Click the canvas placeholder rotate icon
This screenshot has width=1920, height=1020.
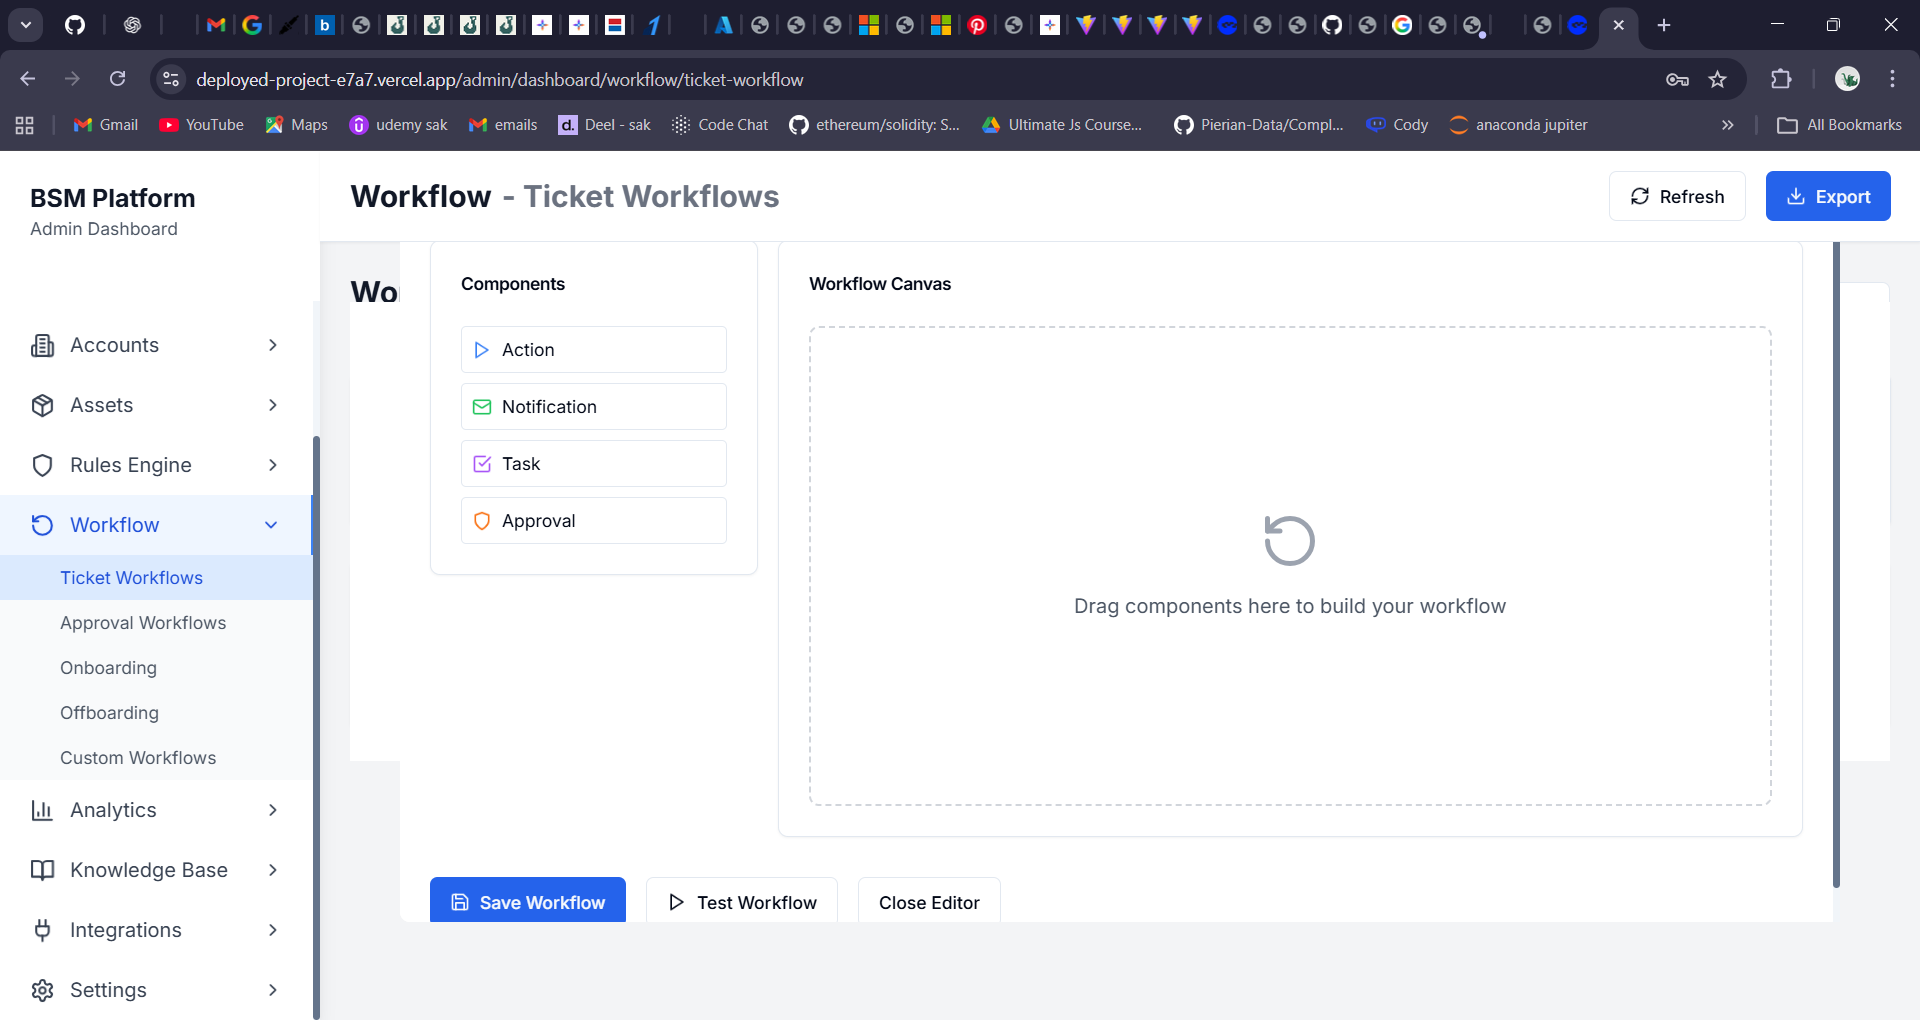pyautogui.click(x=1290, y=541)
